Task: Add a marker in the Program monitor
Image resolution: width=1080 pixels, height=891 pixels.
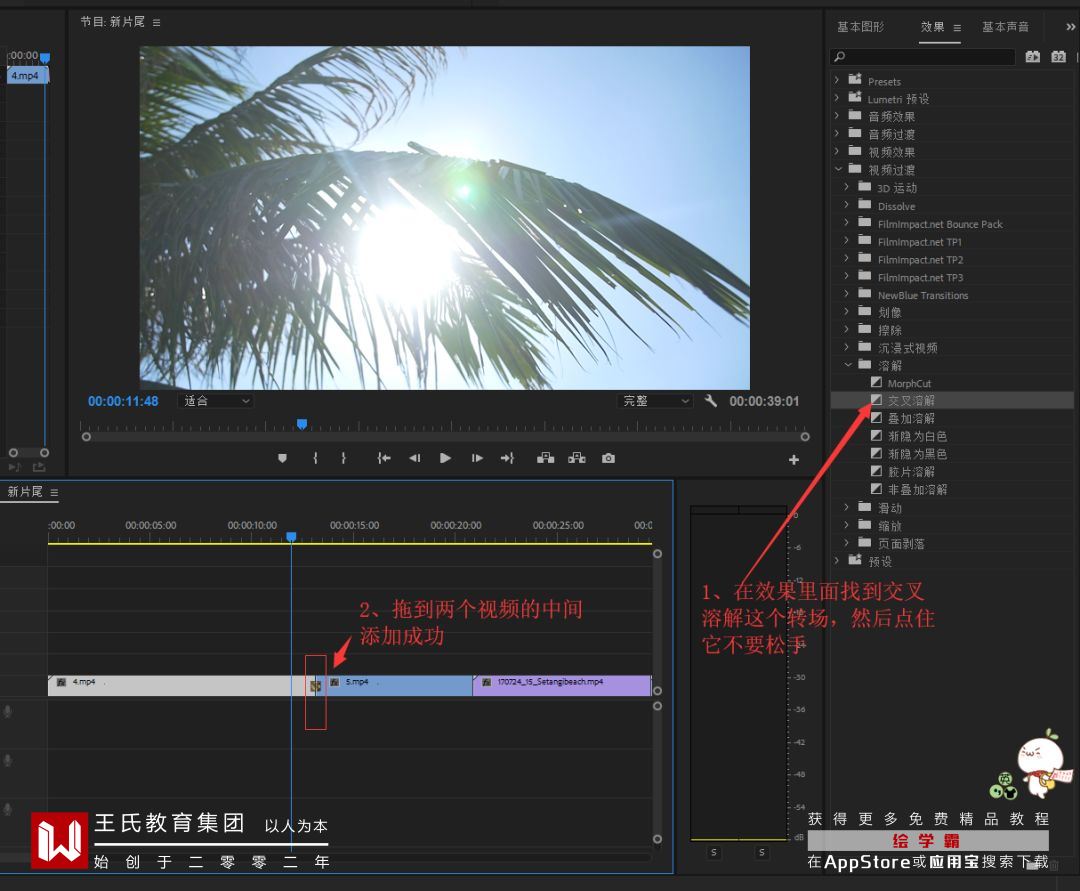Action: point(282,458)
